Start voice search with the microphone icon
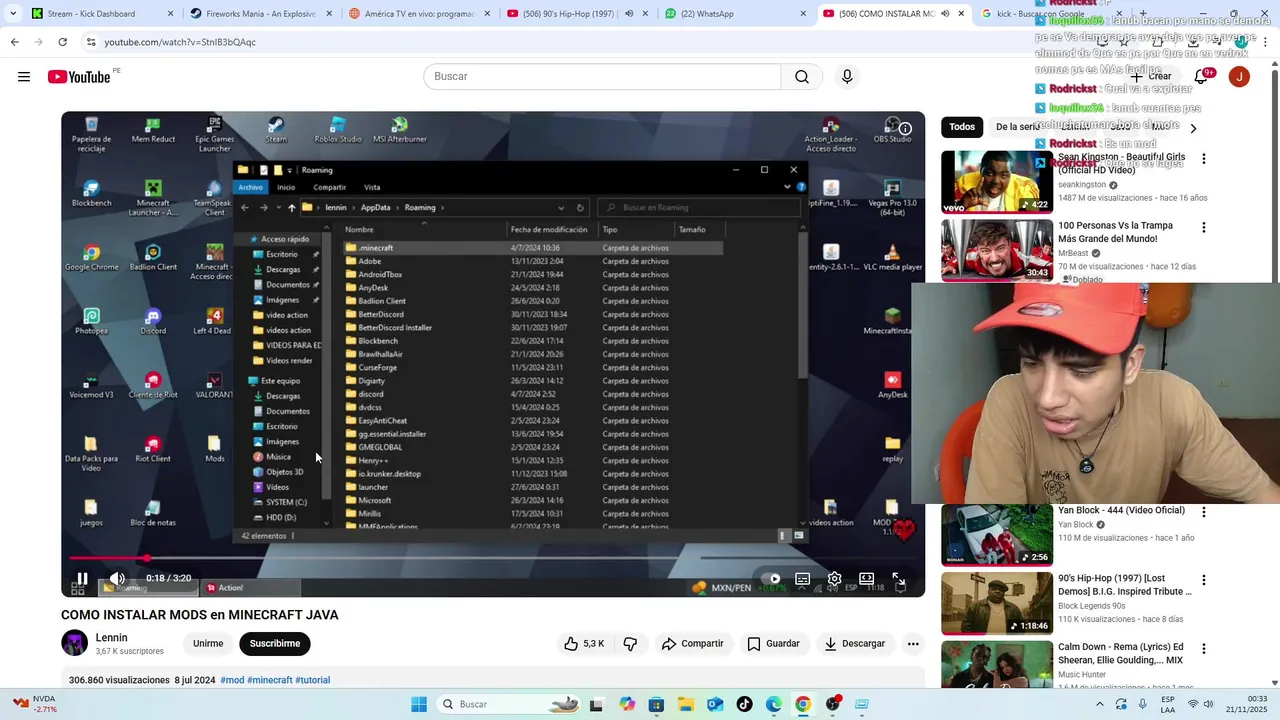The image size is (1280, 720). (847, 77)
